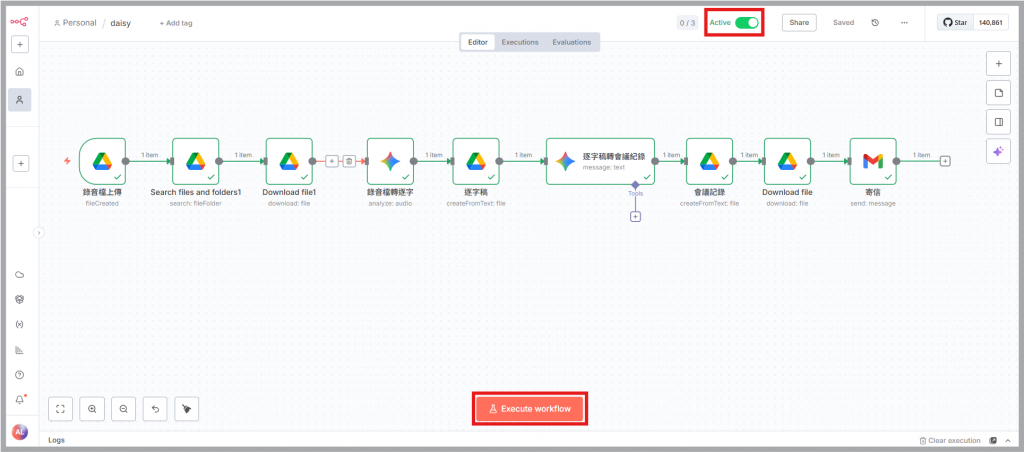The width and height of the screenshot is (1024, 452).
Task: Expand the Logs panel chevron
Action: click(x=1007, y=440)
